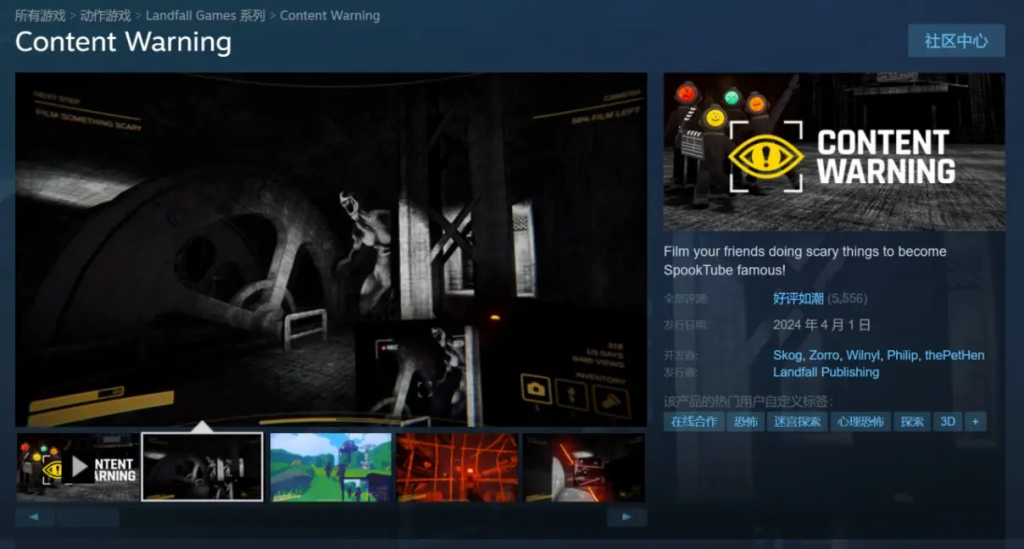Open developer Philip link
Image resolution: width=1024 pixels, height=549 pixels.
(902, 355)
